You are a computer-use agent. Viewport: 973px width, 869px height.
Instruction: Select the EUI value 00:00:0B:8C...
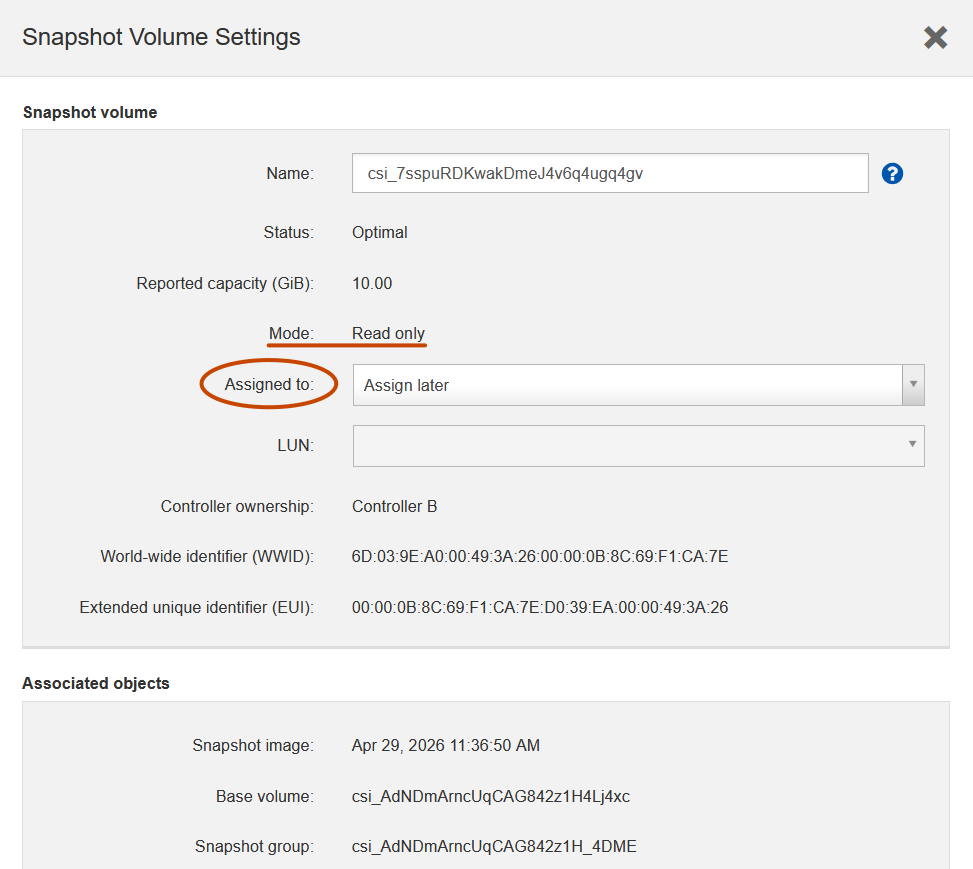click(x=540, y=607)
